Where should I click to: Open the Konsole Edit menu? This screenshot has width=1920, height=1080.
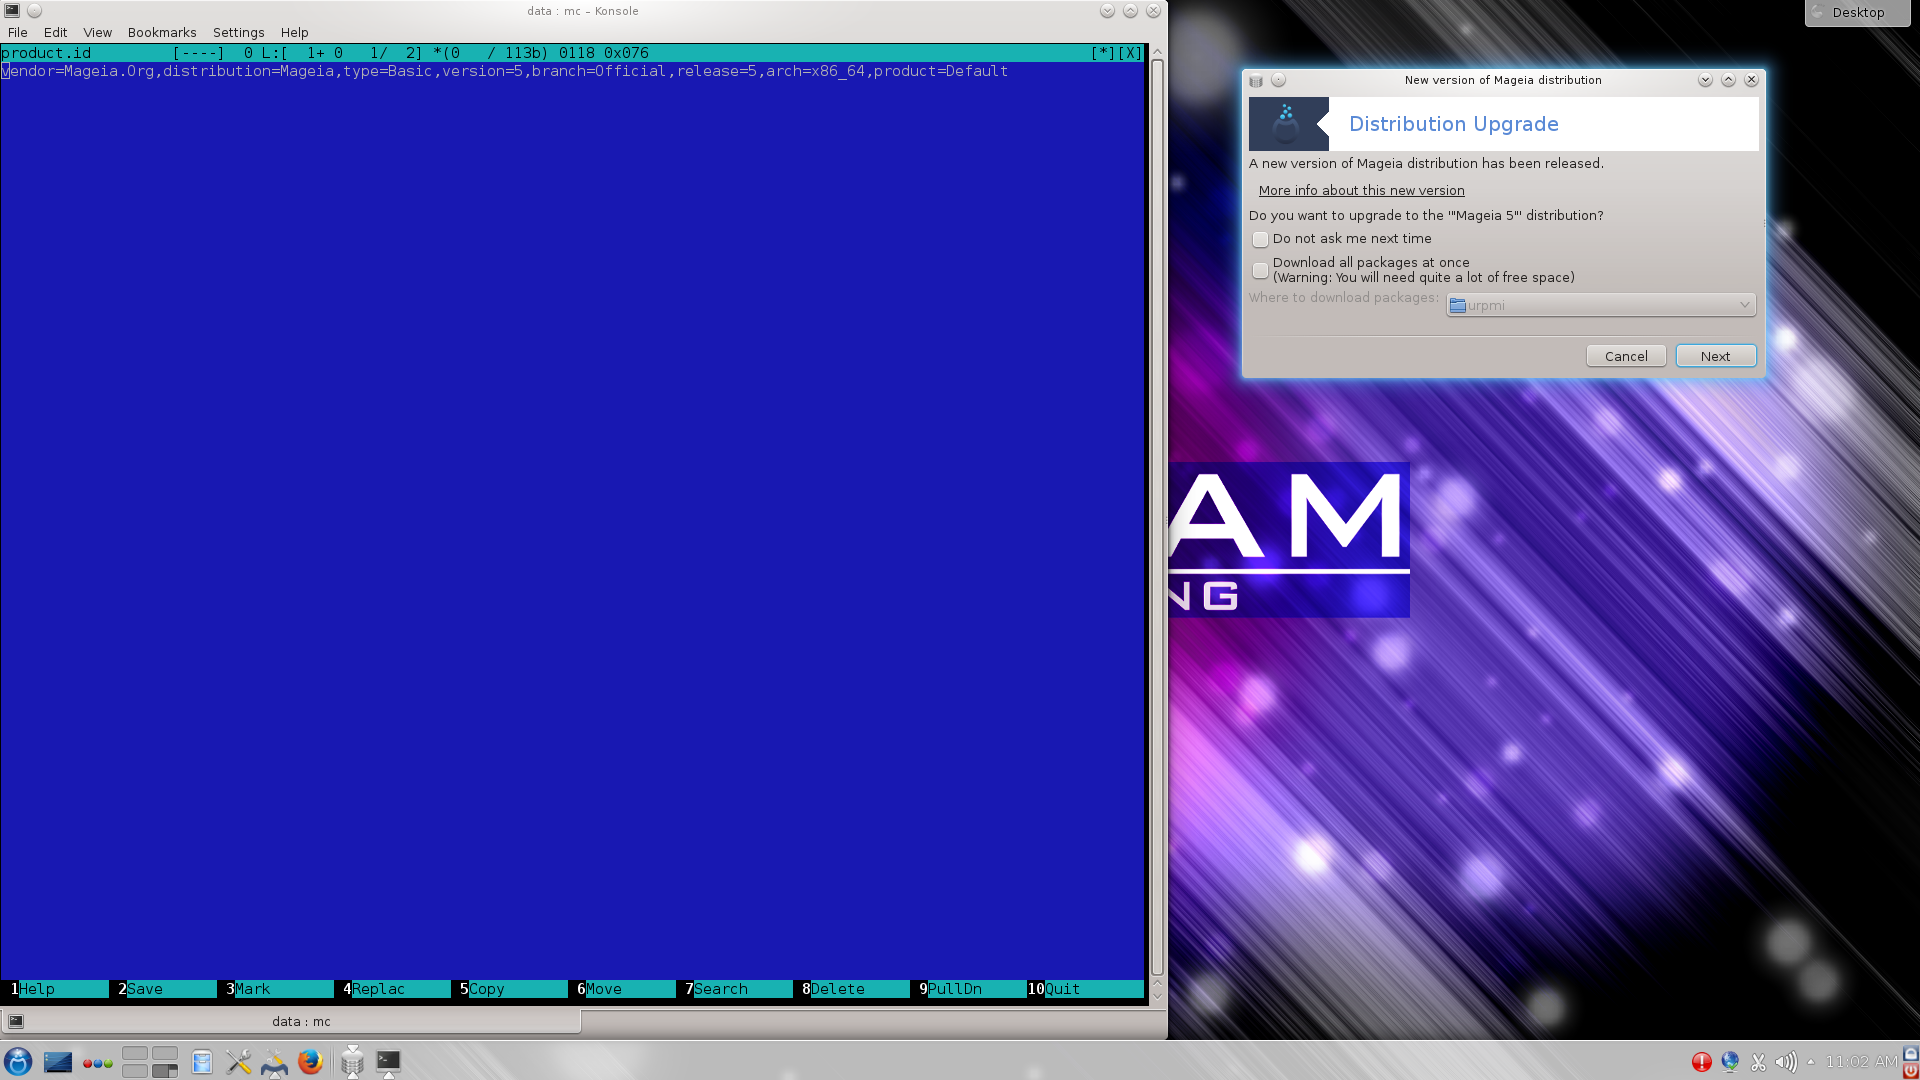click(x=55, y=32)
